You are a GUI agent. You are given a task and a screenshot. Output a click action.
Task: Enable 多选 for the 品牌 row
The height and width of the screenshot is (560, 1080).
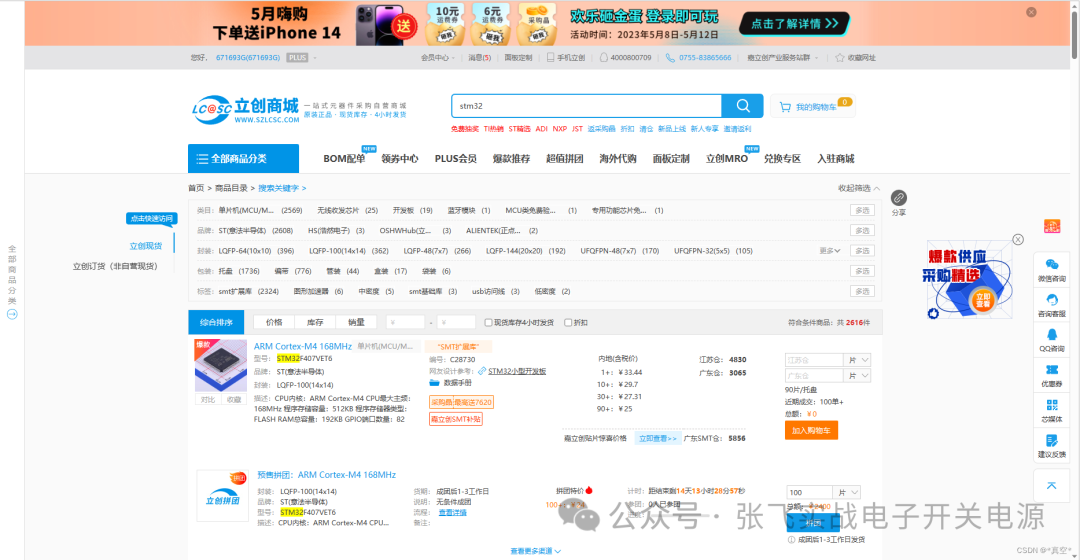(x=862, y=230)
